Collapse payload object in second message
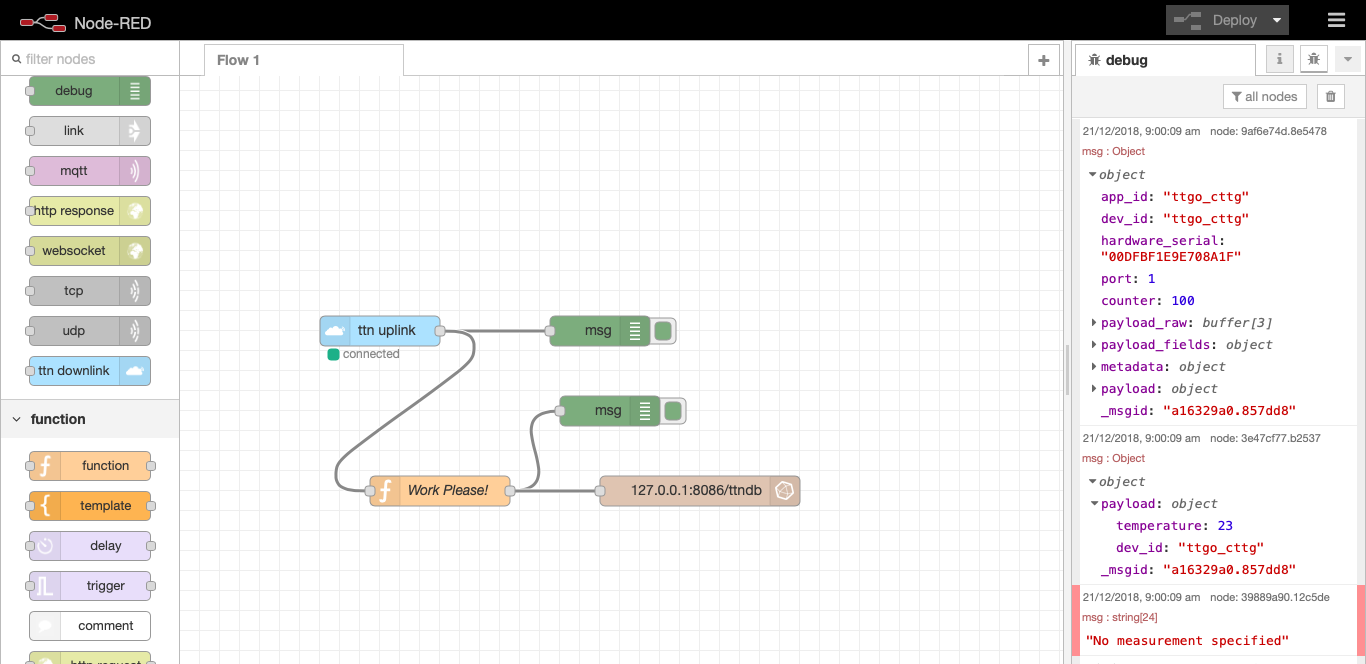1366x664 pixels. coord(1093,504)
